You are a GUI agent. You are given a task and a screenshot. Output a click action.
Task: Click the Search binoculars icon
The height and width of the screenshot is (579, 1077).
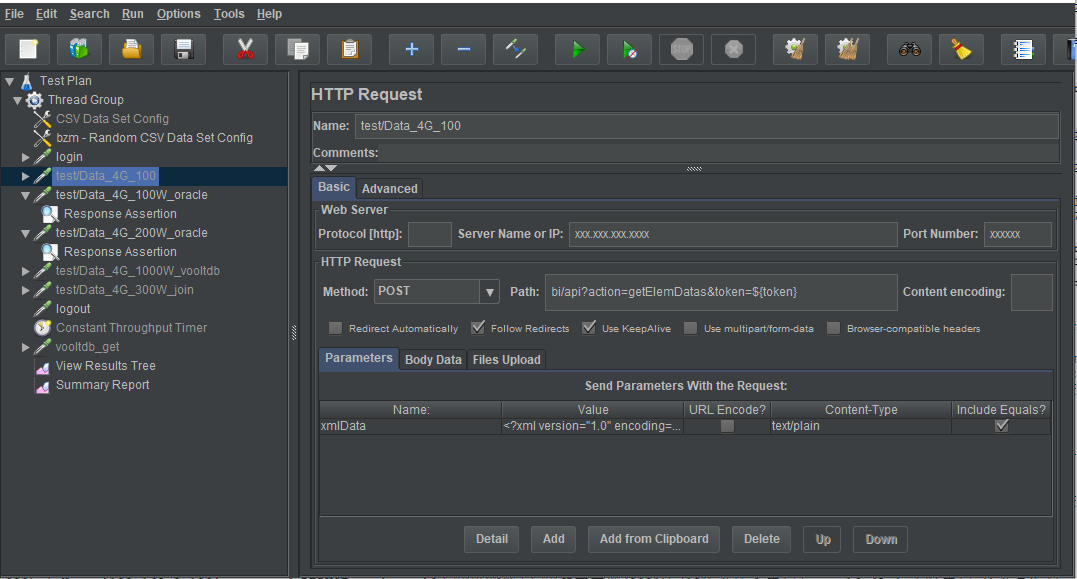(x=909, y=49)
